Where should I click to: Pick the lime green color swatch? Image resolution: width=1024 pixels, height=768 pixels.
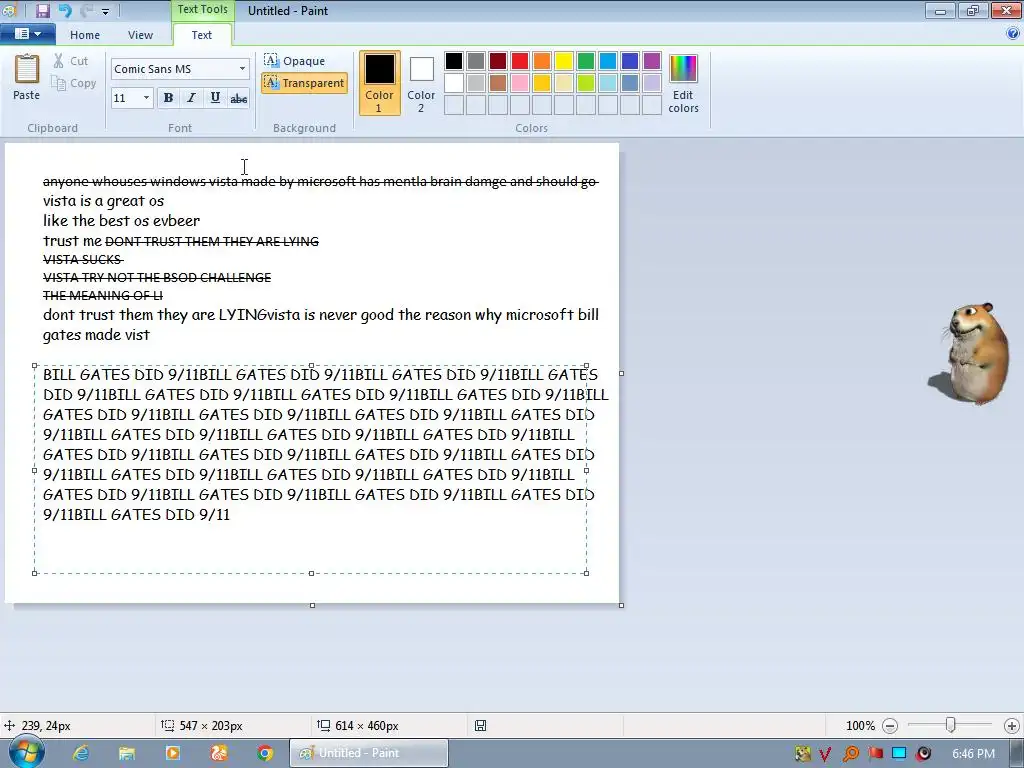click(586, 83)
